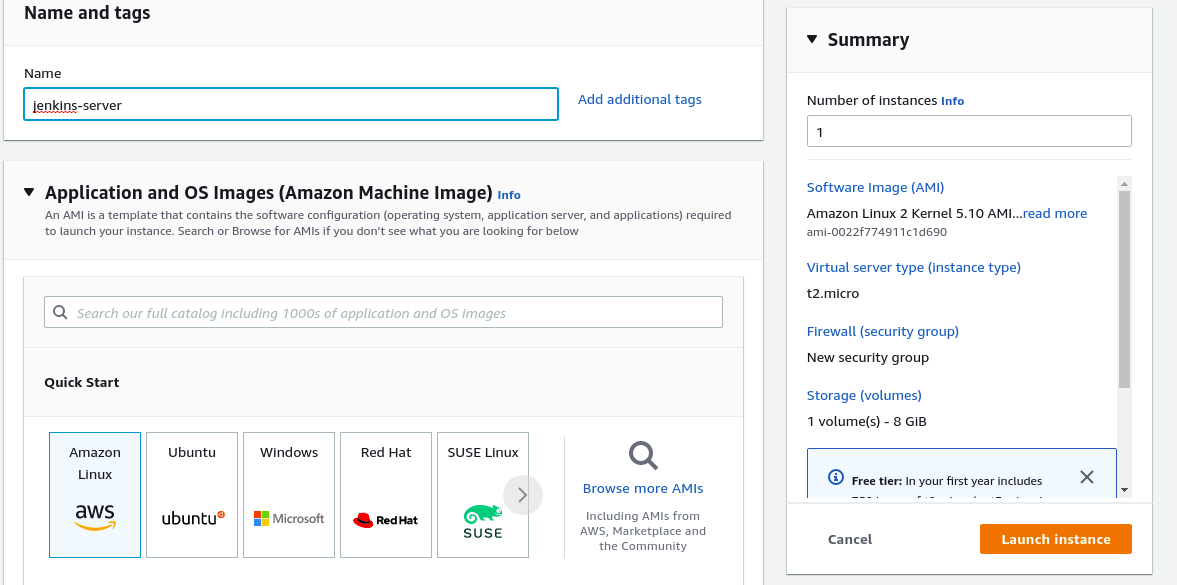
Task: Click the New security group text
Action: pos(868,357)
